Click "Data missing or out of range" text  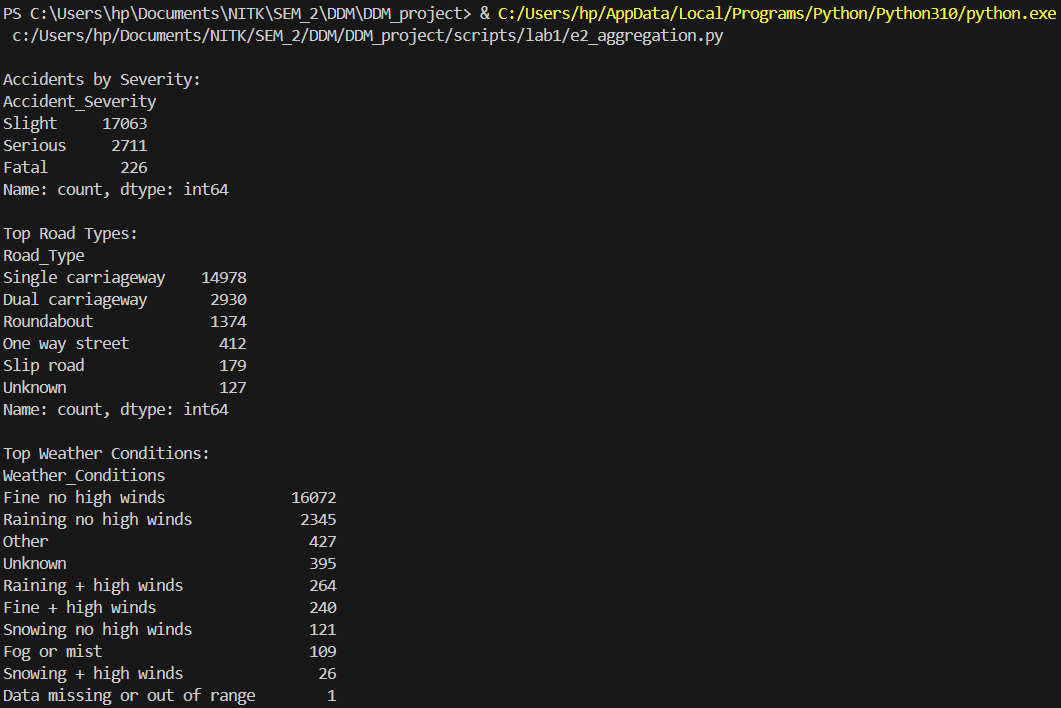(129, 695)
